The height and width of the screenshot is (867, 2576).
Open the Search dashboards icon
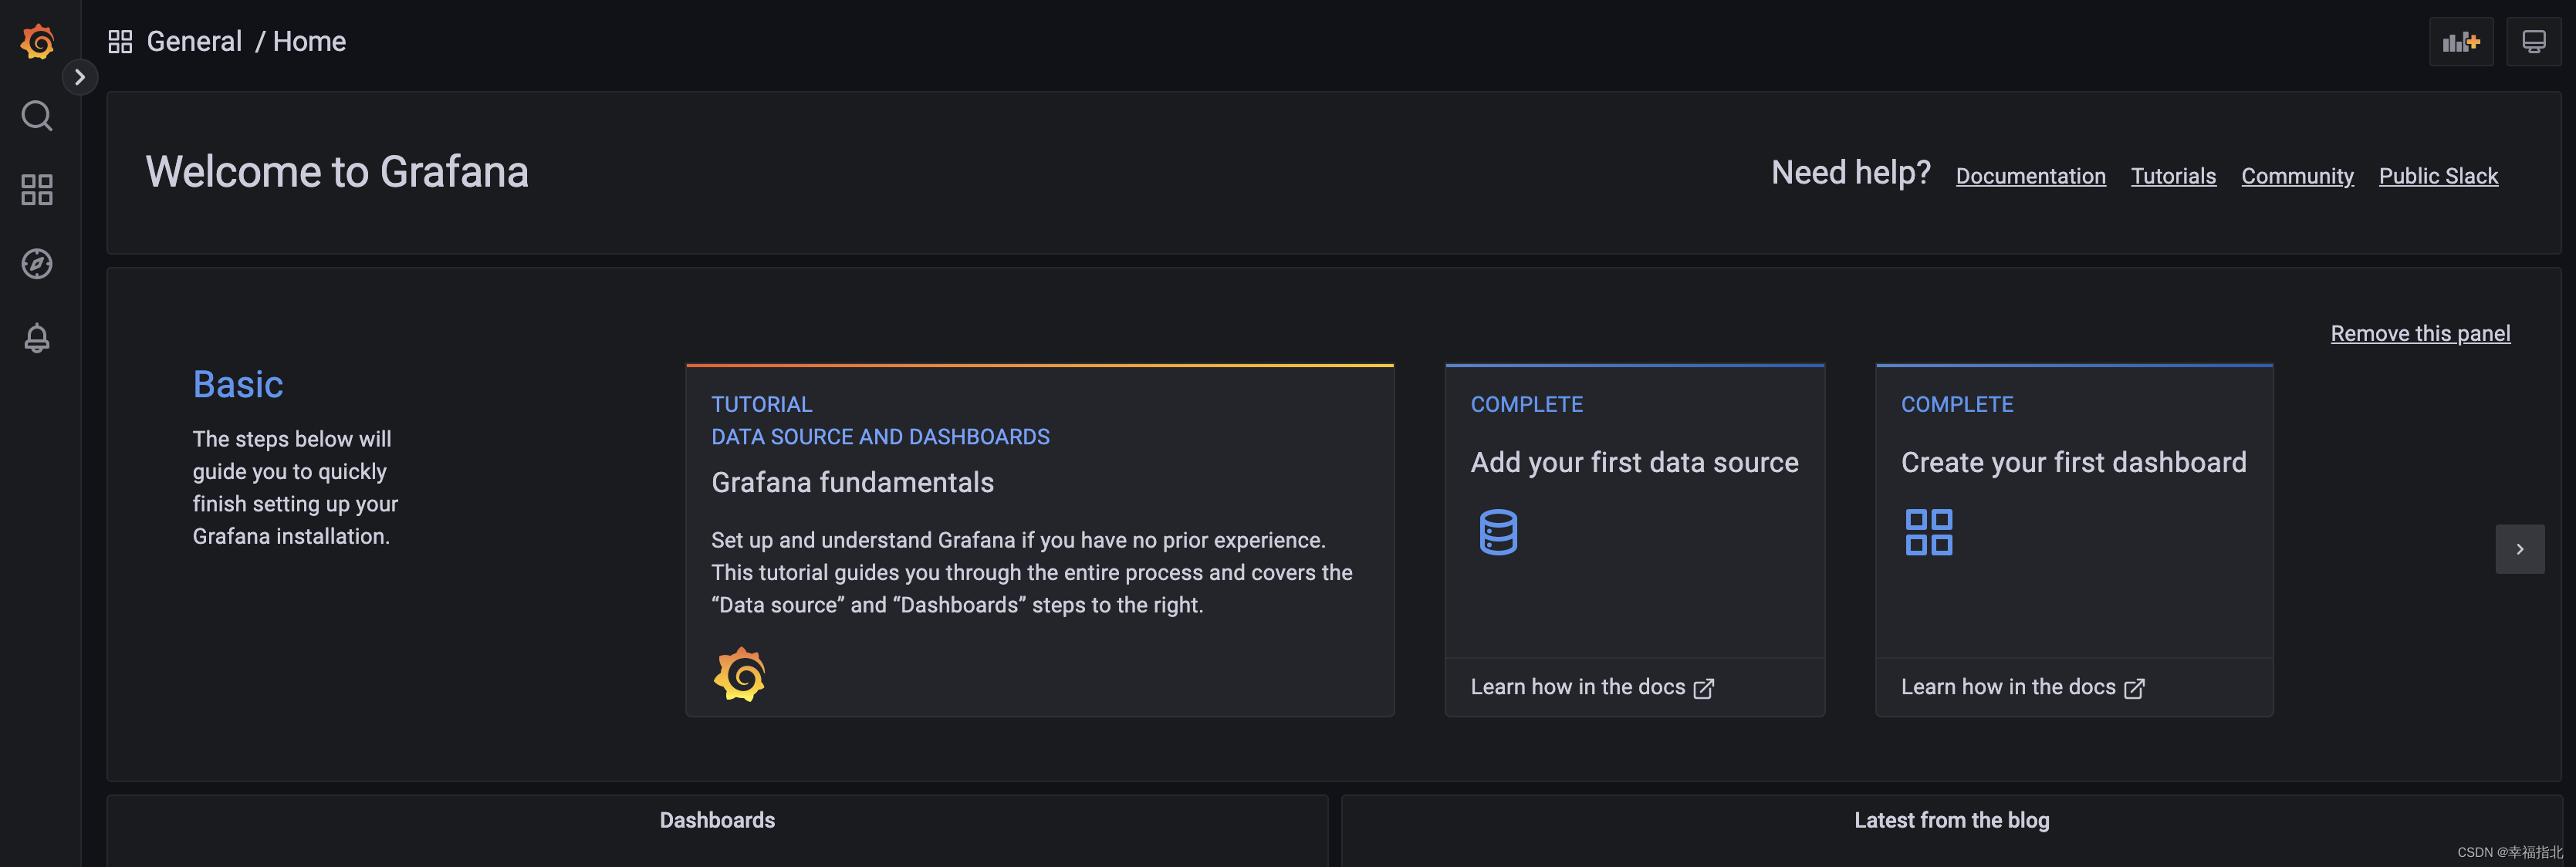(x=36, y=115)
